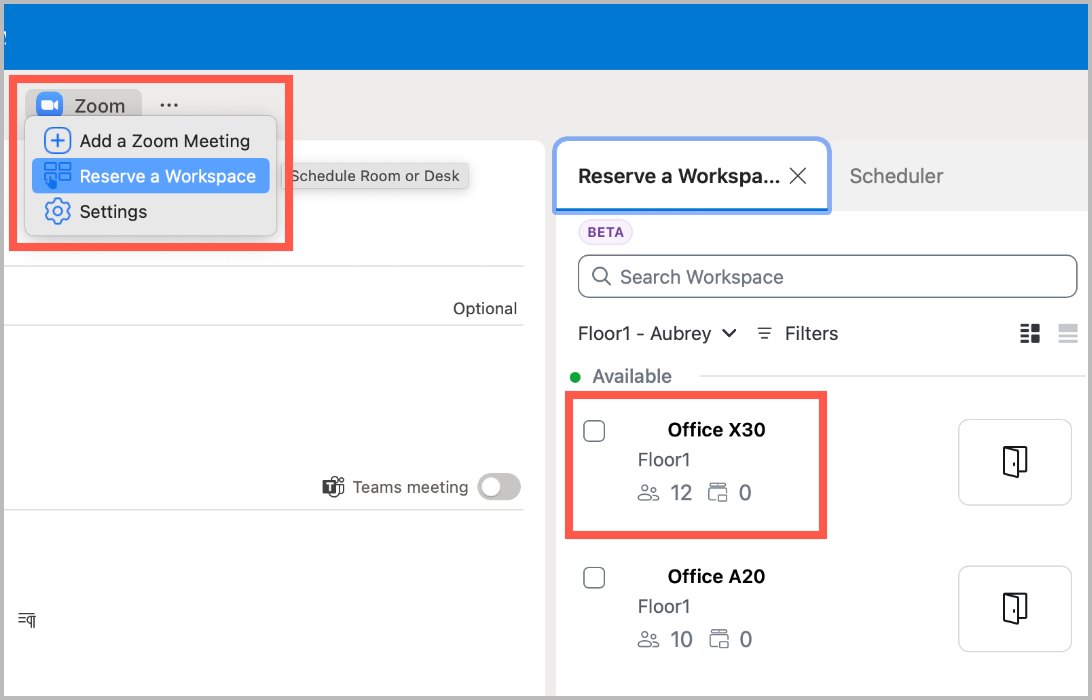Open the three-dot more options menu

tap(169, 105)
